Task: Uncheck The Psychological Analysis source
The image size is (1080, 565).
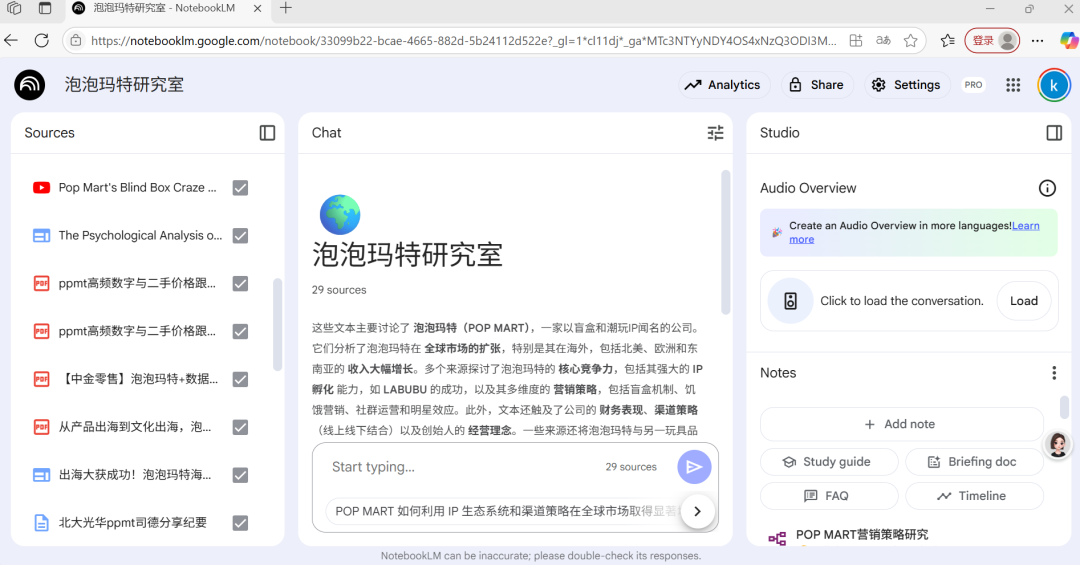Action: pos(240,236)
